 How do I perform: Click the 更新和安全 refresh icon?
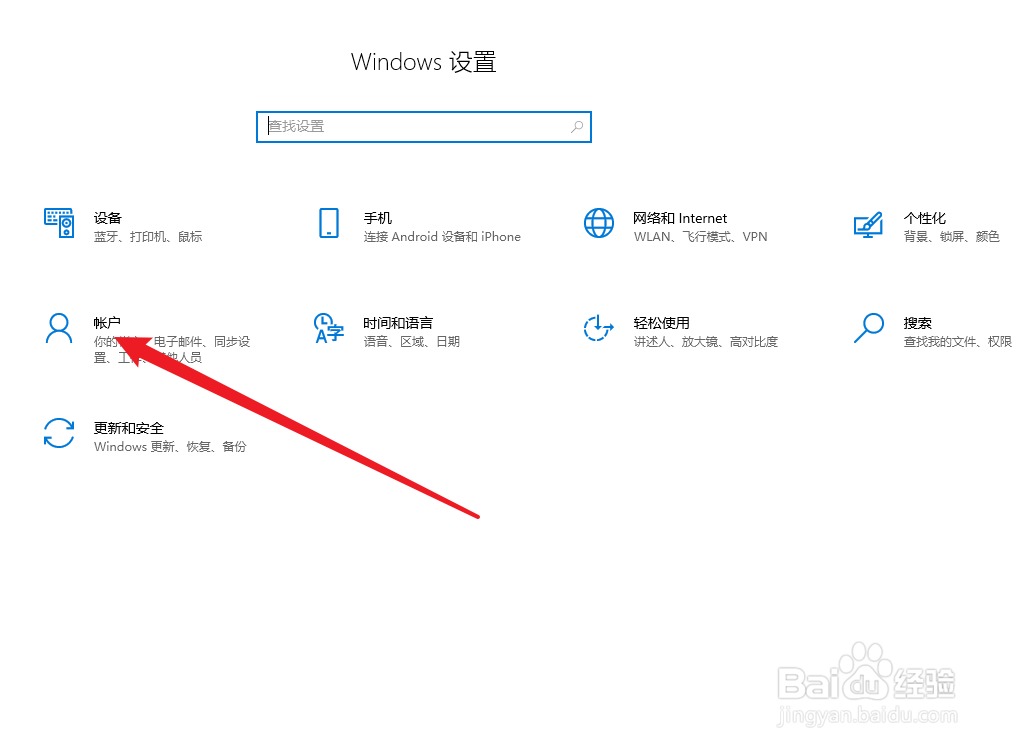click(59, 433)
